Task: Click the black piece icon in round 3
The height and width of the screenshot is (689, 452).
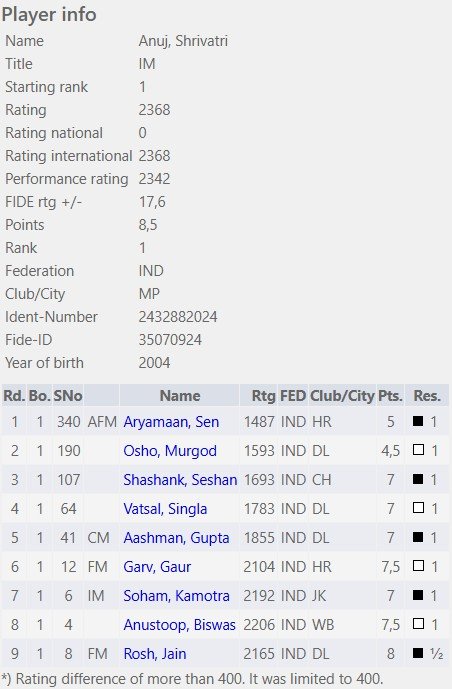Action: [418, 479]
